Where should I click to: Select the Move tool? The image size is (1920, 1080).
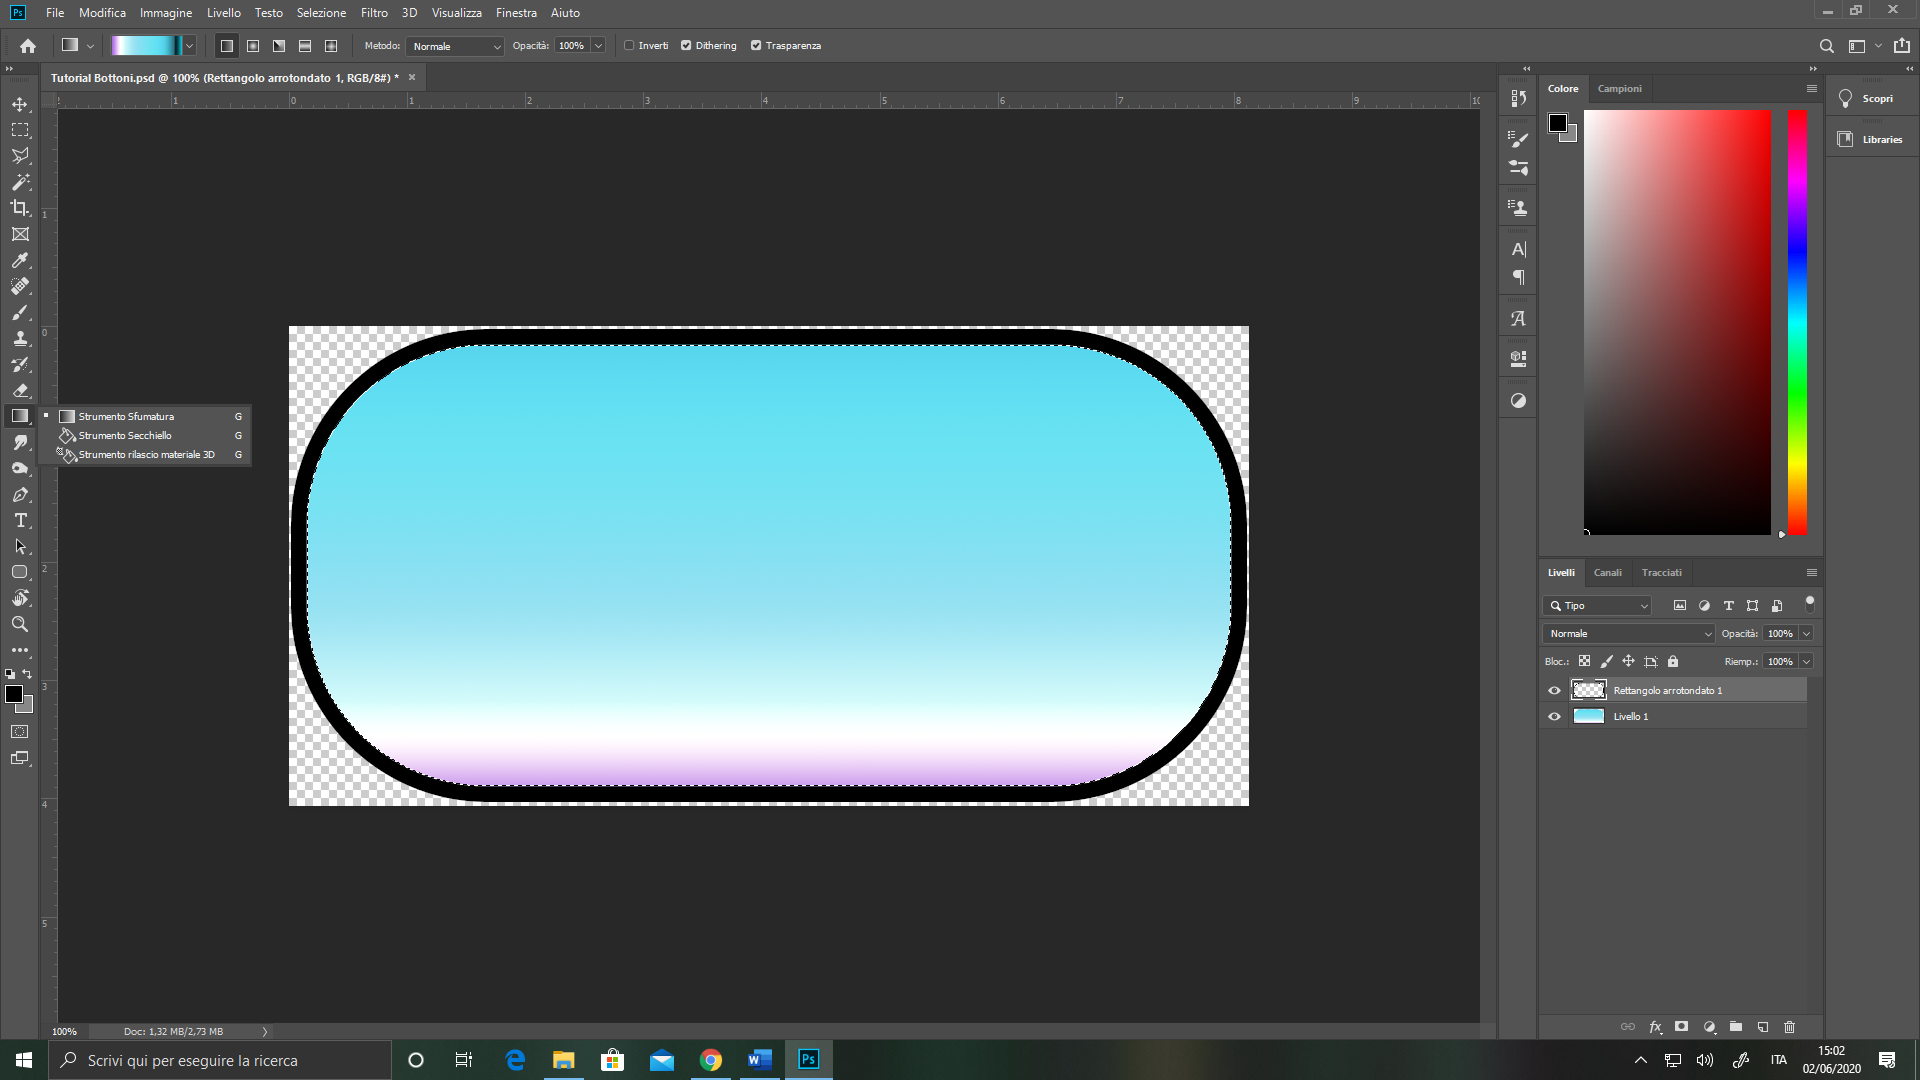(20, 104)
